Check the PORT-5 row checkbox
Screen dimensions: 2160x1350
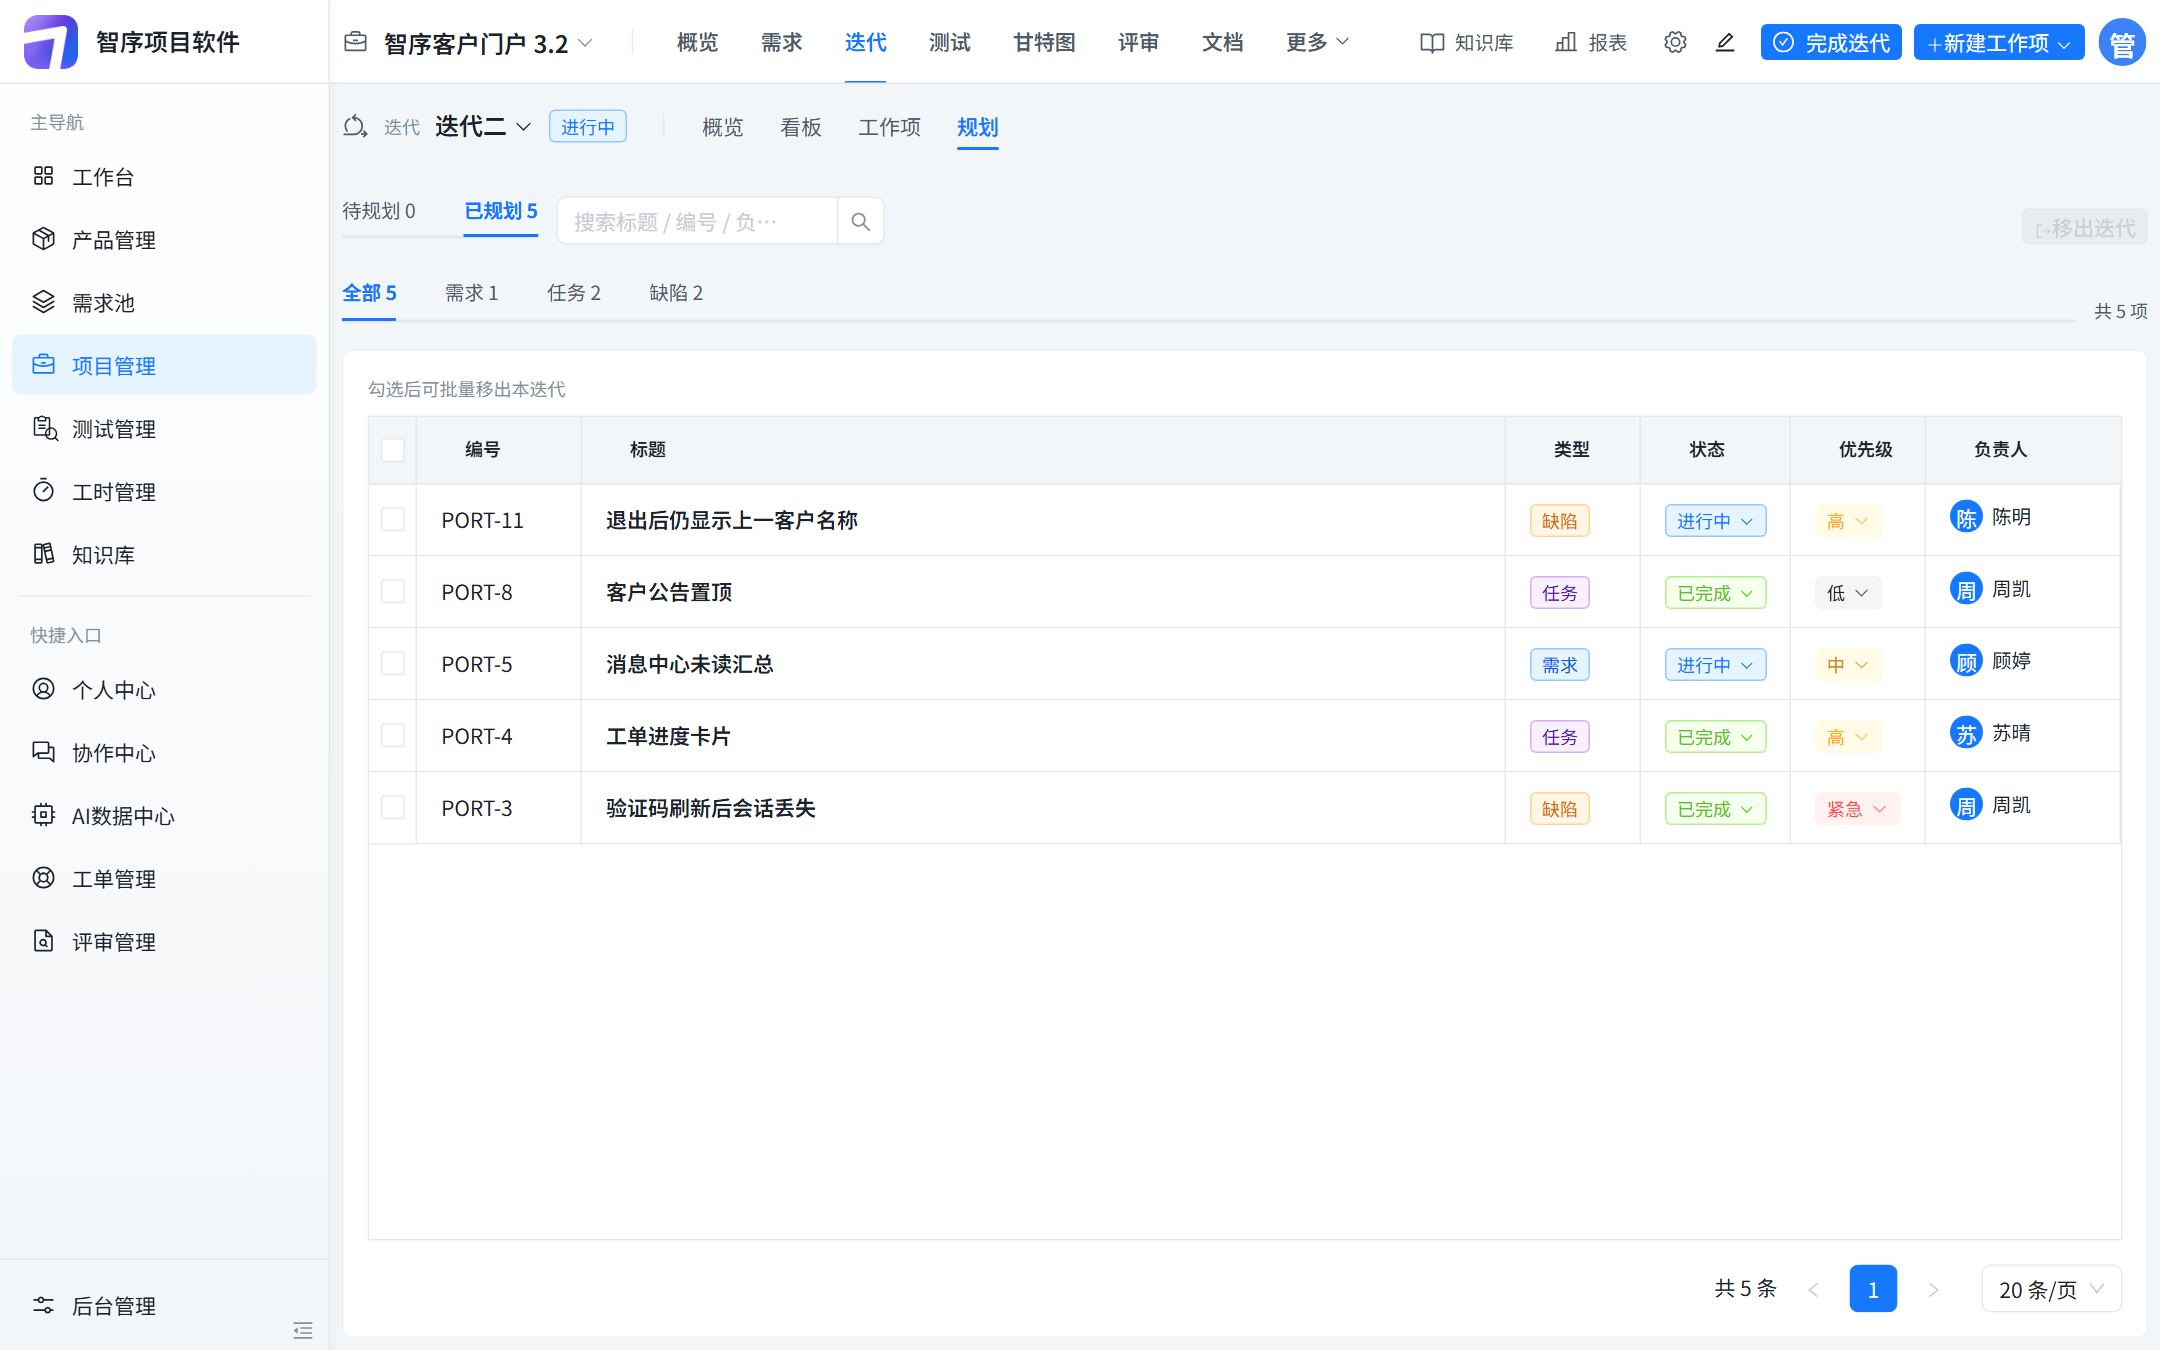coord(393,664)
